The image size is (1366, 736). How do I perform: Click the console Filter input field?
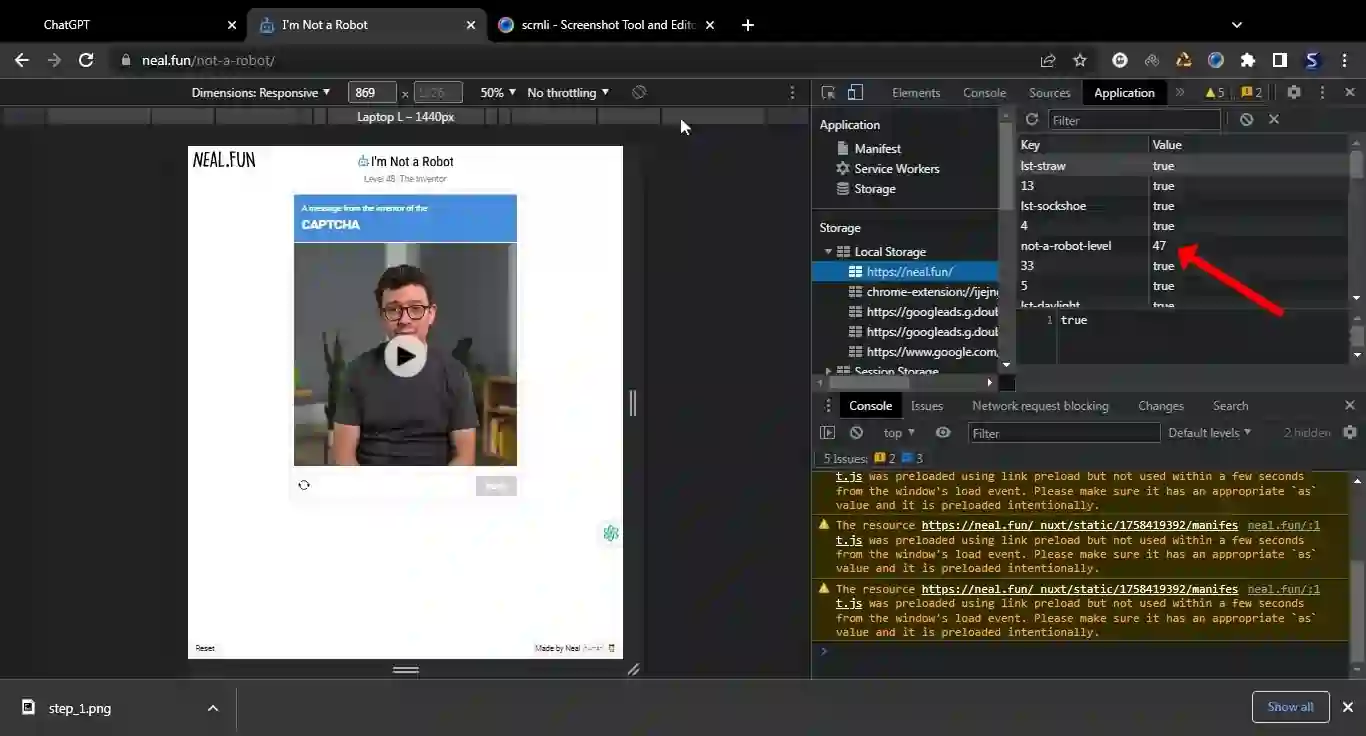[1064, 433]
